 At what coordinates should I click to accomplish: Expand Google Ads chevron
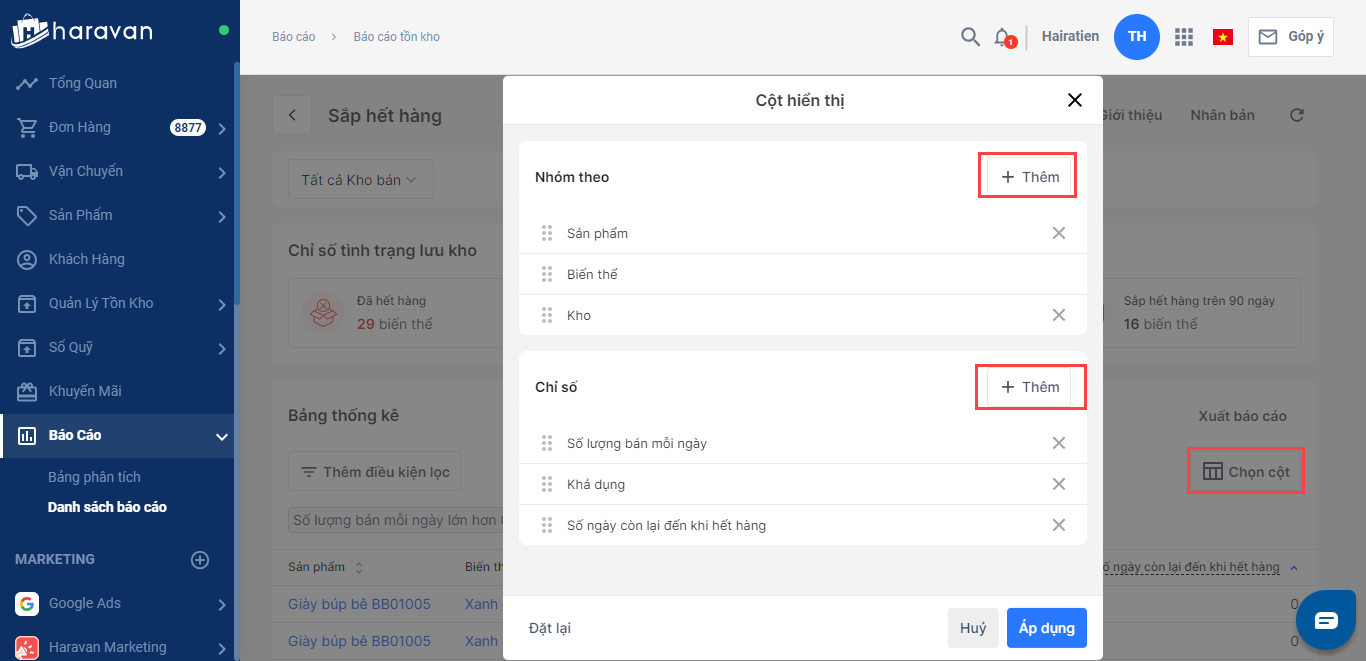(x=221, y=604)
